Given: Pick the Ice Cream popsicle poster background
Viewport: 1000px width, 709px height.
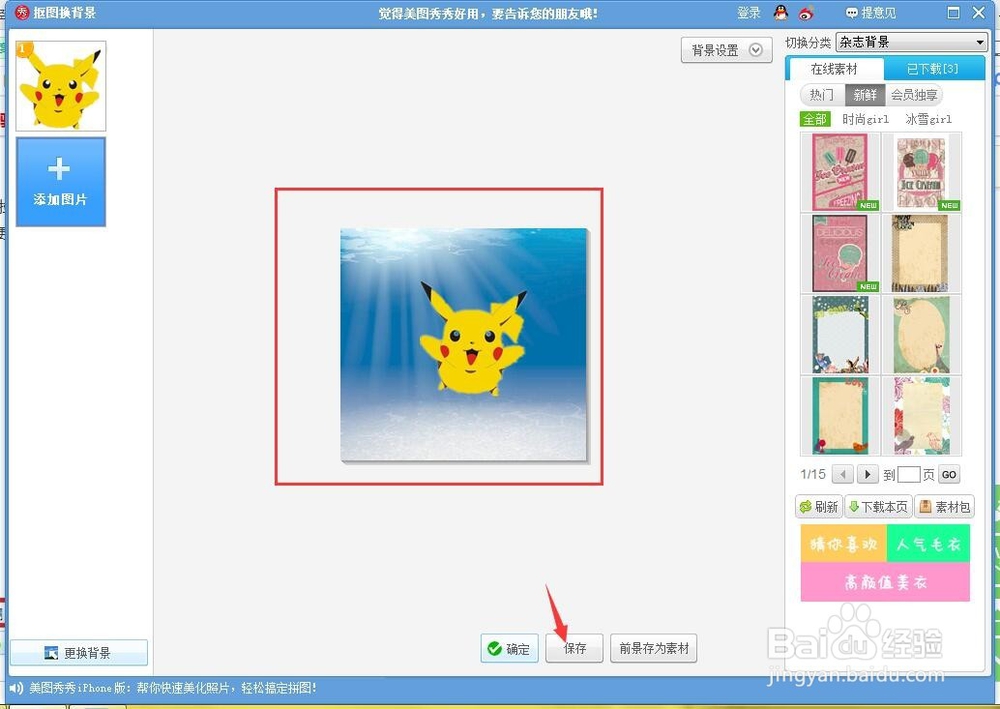Looking at the screenshot, I should click(840, 172).
